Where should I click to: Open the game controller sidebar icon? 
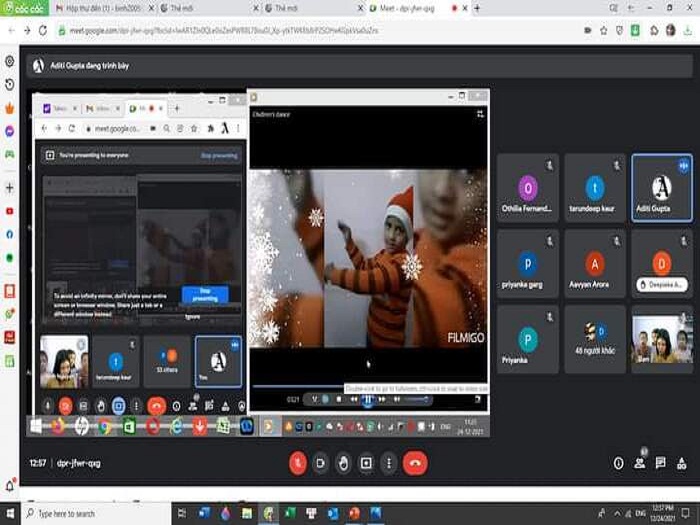tap(9, 154)
